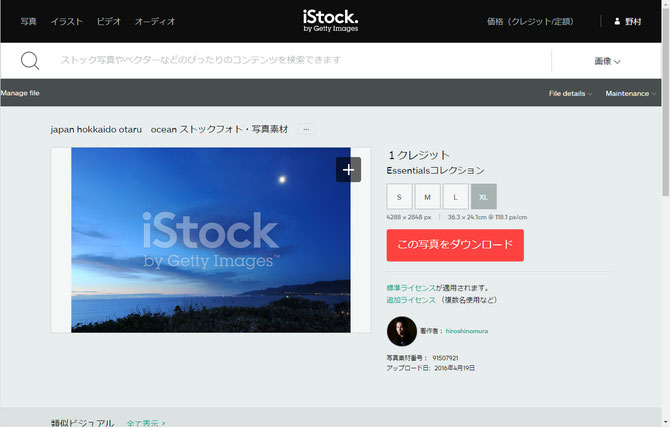
Task: Open the 標準ライセンス link
Action: [x=411, y=288]
